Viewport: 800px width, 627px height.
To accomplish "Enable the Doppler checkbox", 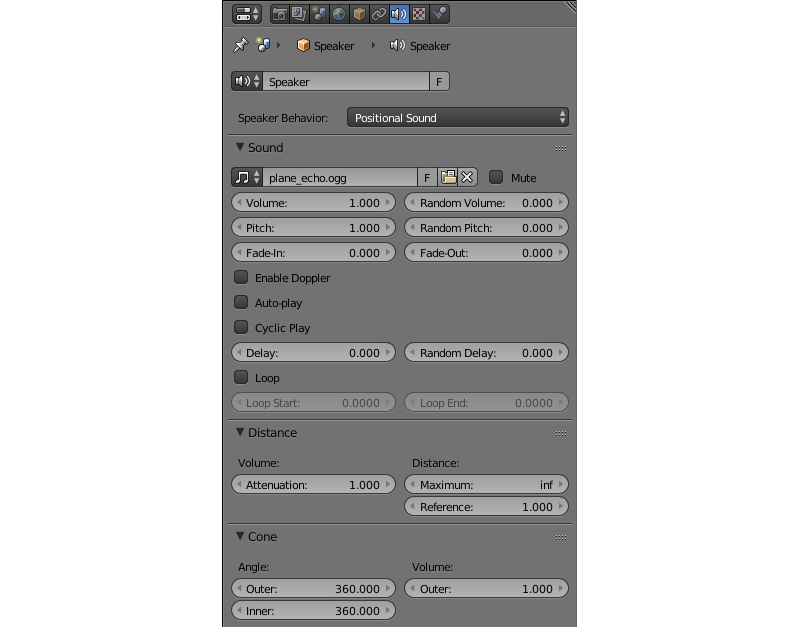I will pos(241,277).
